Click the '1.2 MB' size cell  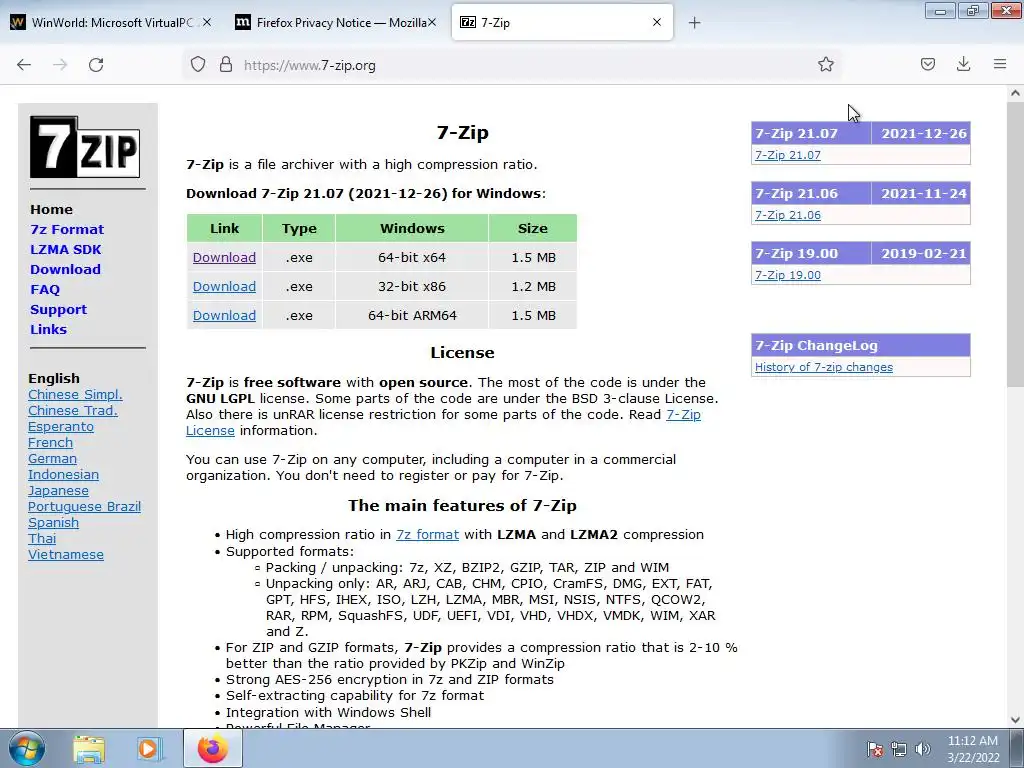coord(534,286)
